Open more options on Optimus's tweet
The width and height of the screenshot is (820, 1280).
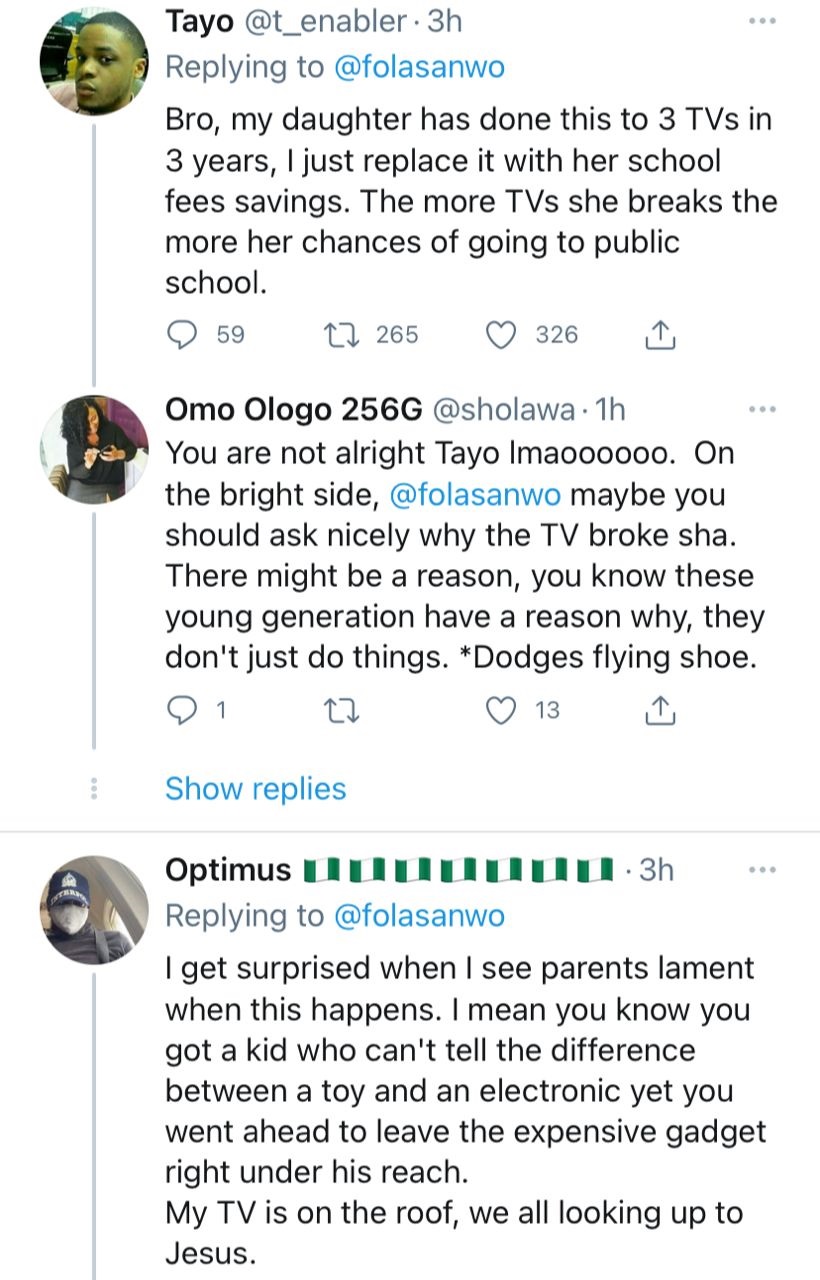[762, 870]
